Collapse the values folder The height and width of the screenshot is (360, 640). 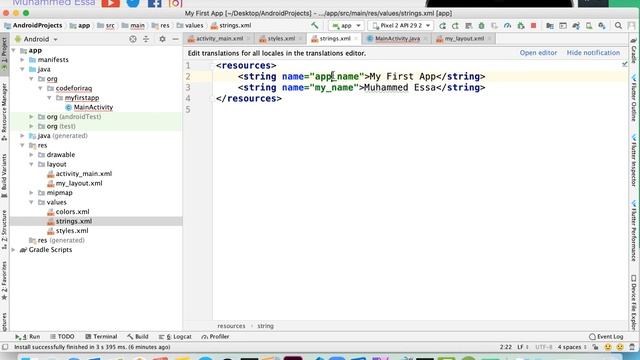32,202
